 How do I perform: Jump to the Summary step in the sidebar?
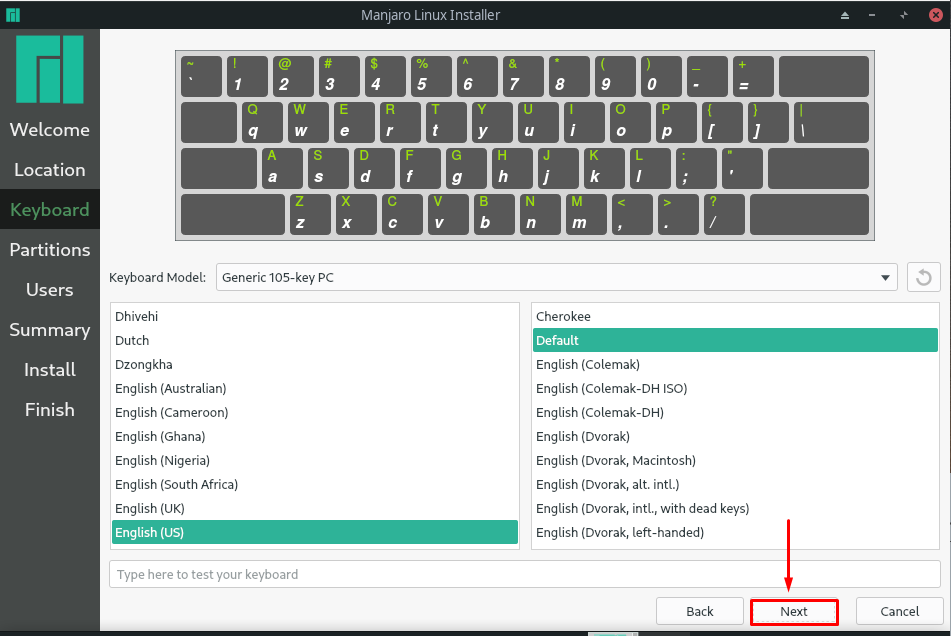pos(50,330)
